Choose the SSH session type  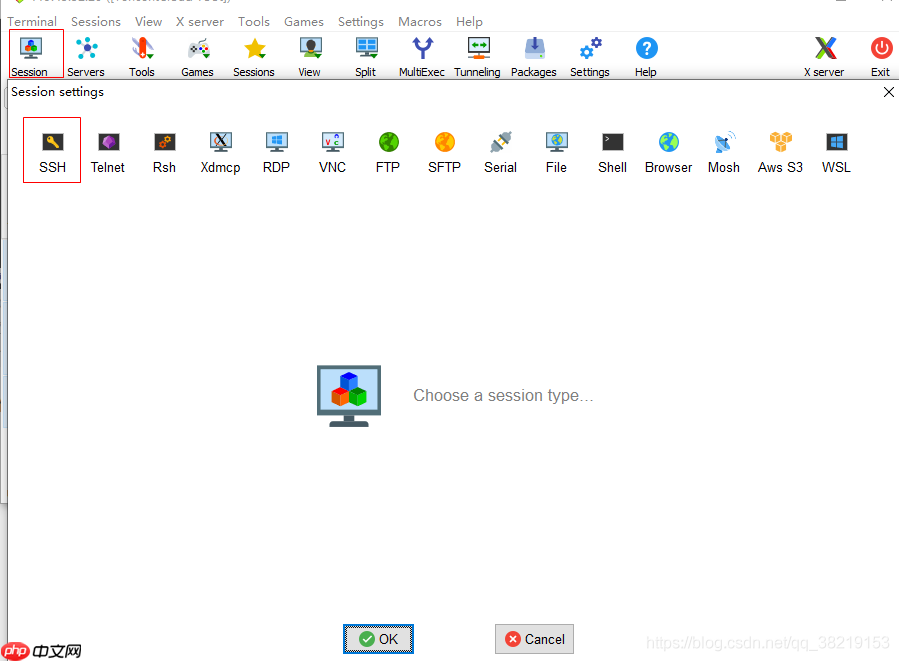[52, 151]
